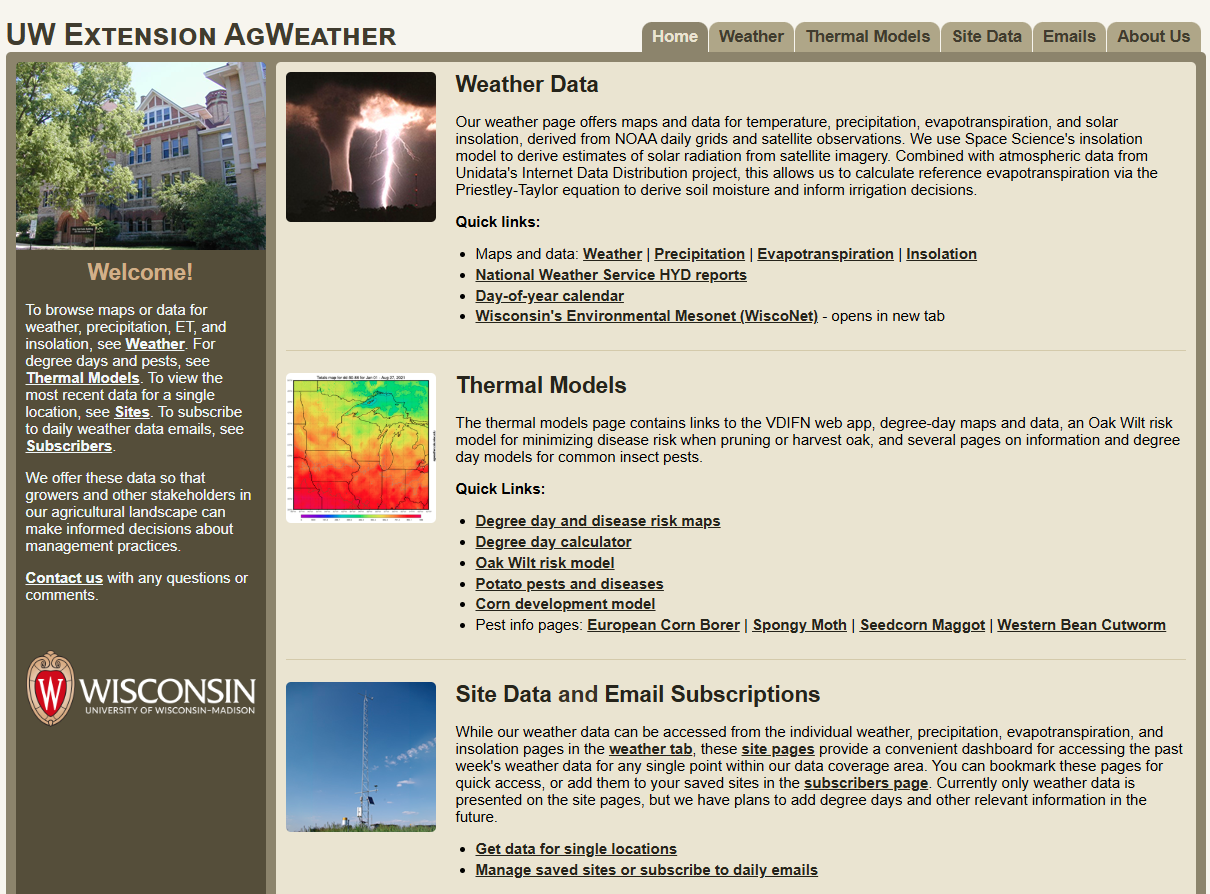
Task: Go to the Site Data tab
Action: click(x=986, y=37)
